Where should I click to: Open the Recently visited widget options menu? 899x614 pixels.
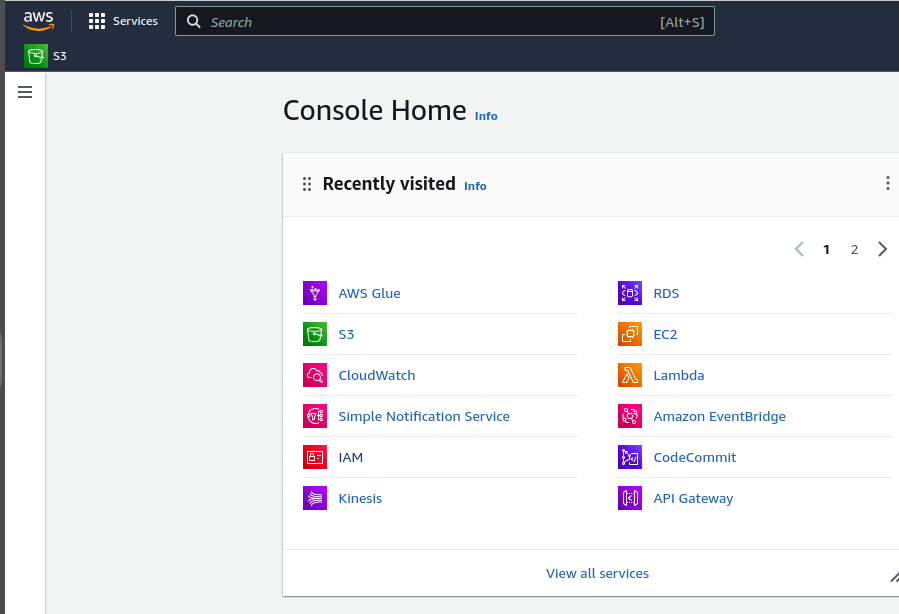pos(887,183)
